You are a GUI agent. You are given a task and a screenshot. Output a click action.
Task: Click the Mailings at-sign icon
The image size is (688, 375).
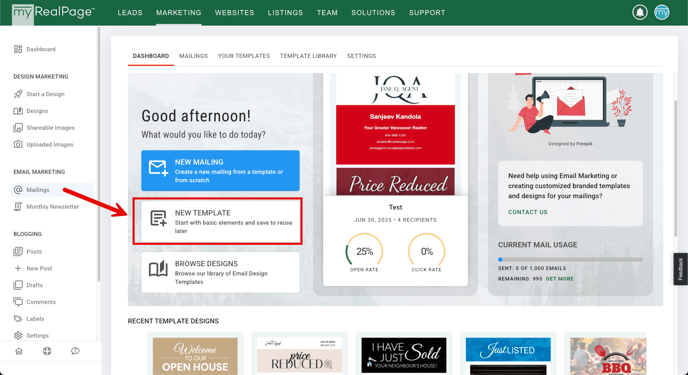point(18,190)
